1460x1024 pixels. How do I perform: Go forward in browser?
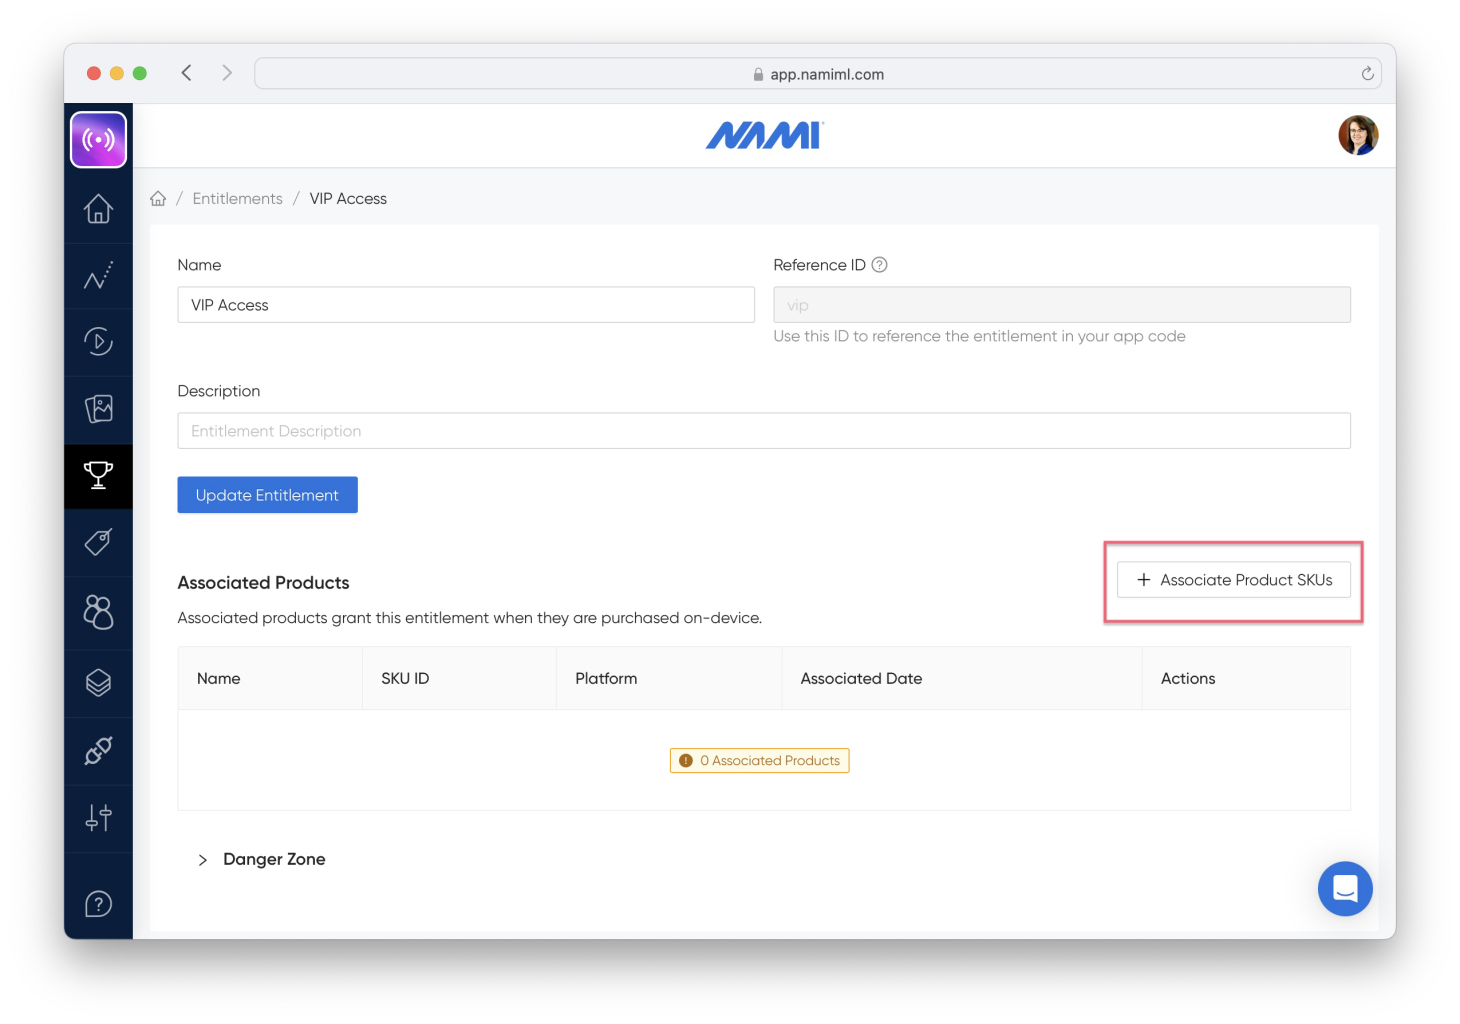pyautogui.click(x=227, y=73)
